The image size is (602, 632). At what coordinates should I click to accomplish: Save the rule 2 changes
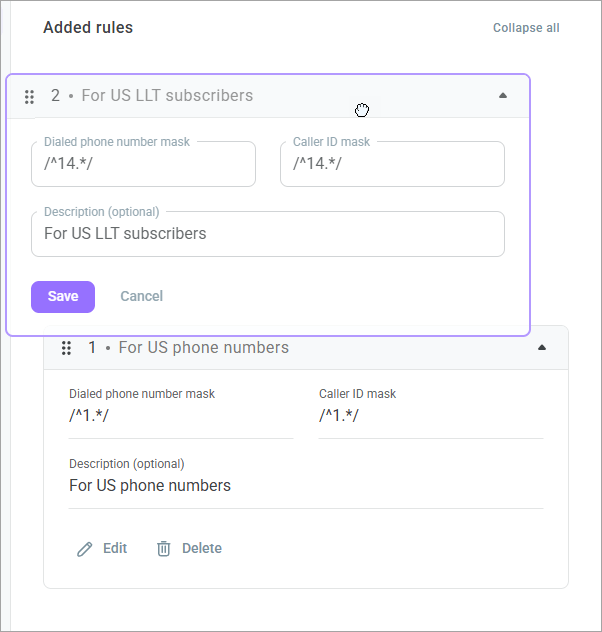coord(63,297)
